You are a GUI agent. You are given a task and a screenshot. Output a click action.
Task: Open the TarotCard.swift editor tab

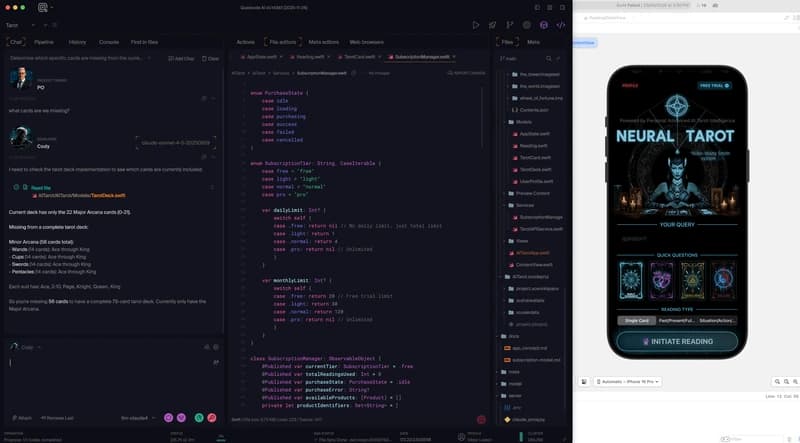click(x=357, y=57)
